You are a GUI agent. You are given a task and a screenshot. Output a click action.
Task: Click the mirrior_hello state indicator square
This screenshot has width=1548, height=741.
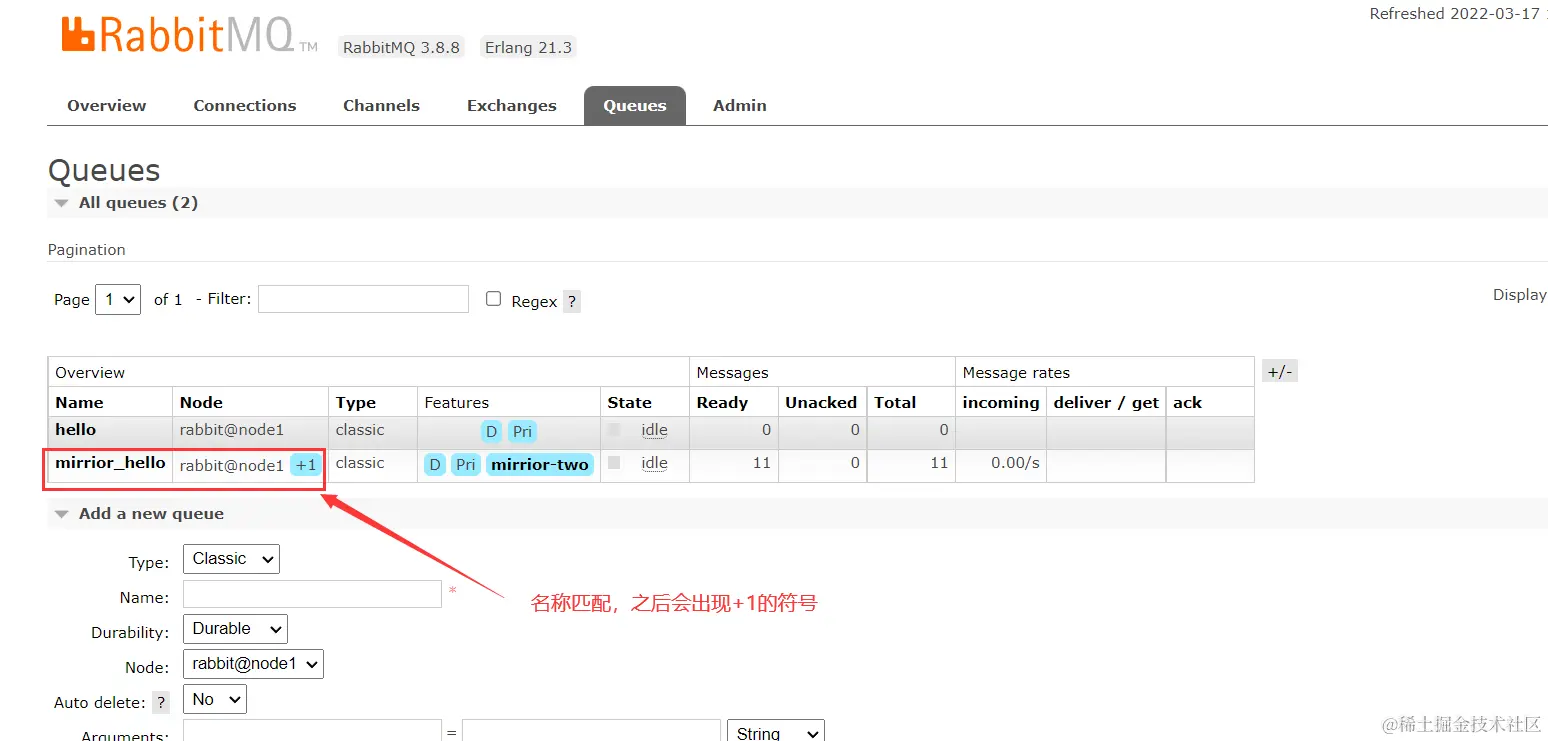click(x=614, y=463)
